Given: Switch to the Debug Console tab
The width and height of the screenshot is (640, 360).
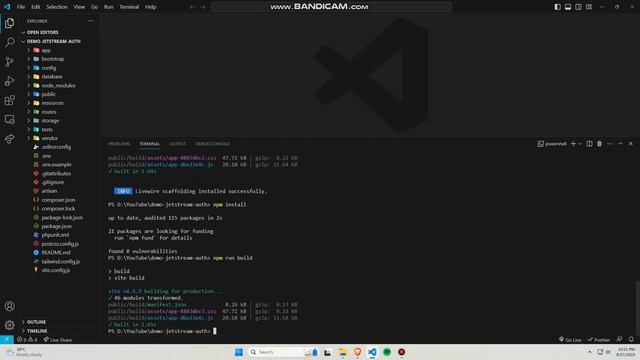Looking at the screenshot, I should click(212, 144).
